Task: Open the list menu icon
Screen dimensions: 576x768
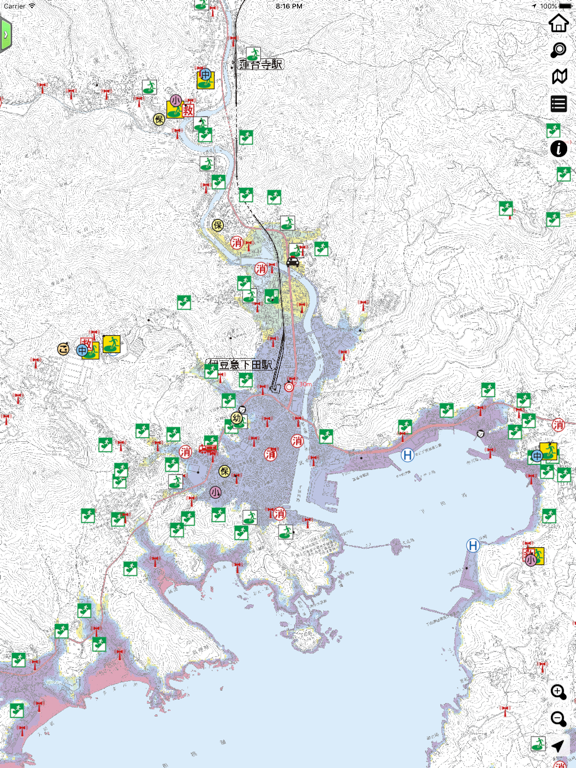Action: [558, 104]
